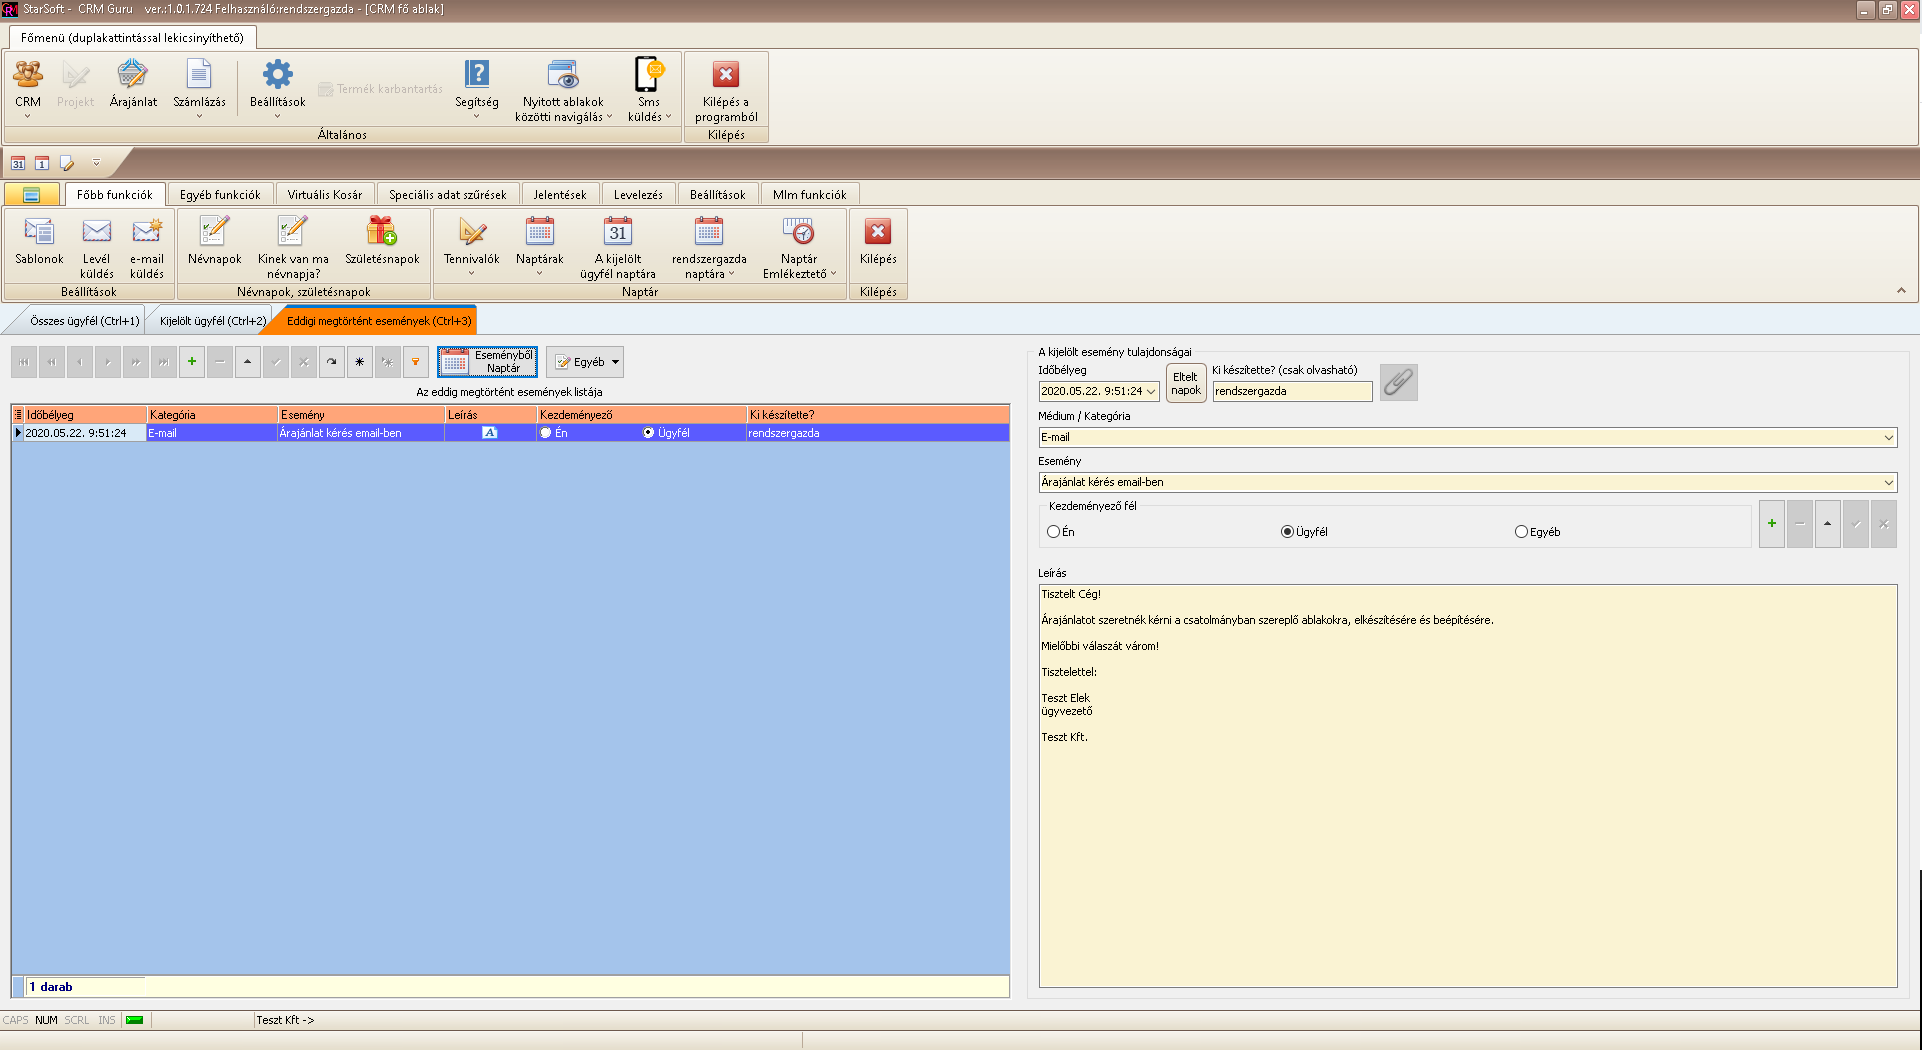Viewport: 1922px width, 1050px height.
Task: Click Kilépés a programból icon
Action: click(726, 90)
